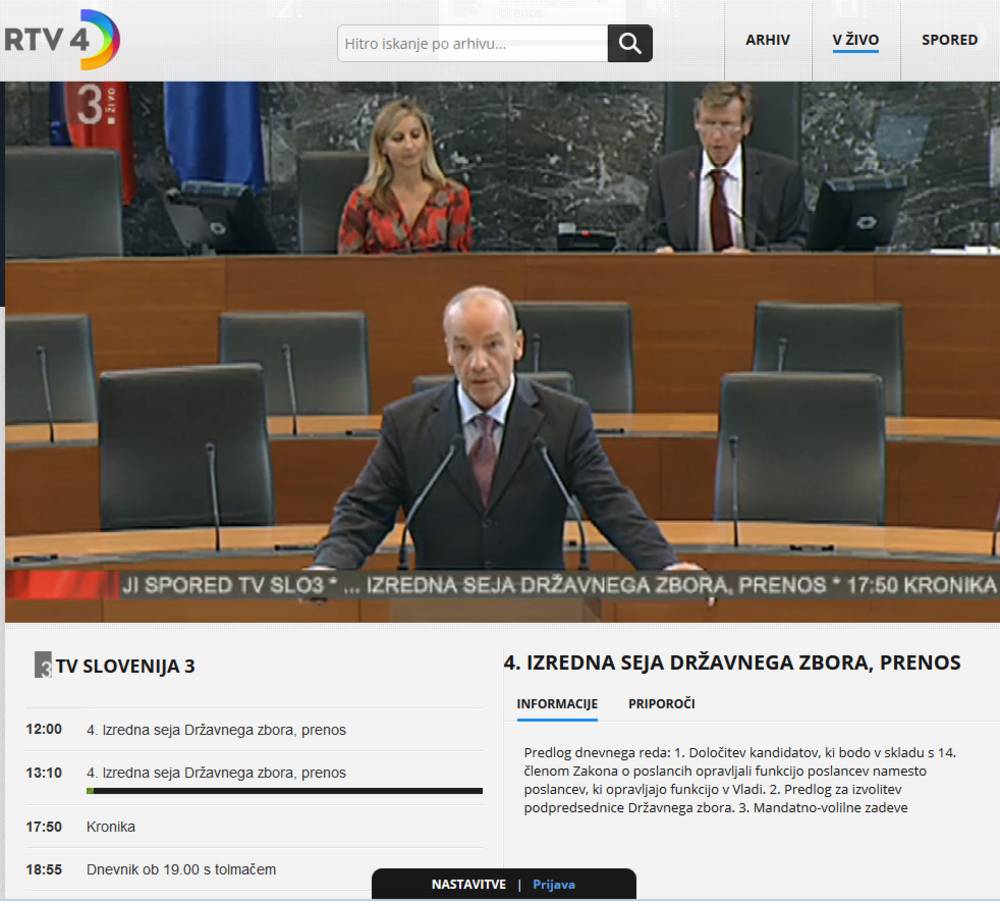Screen dimensions: 1000x901
Task: Open the SPORED schedule menu
Action: pos(949,40)
